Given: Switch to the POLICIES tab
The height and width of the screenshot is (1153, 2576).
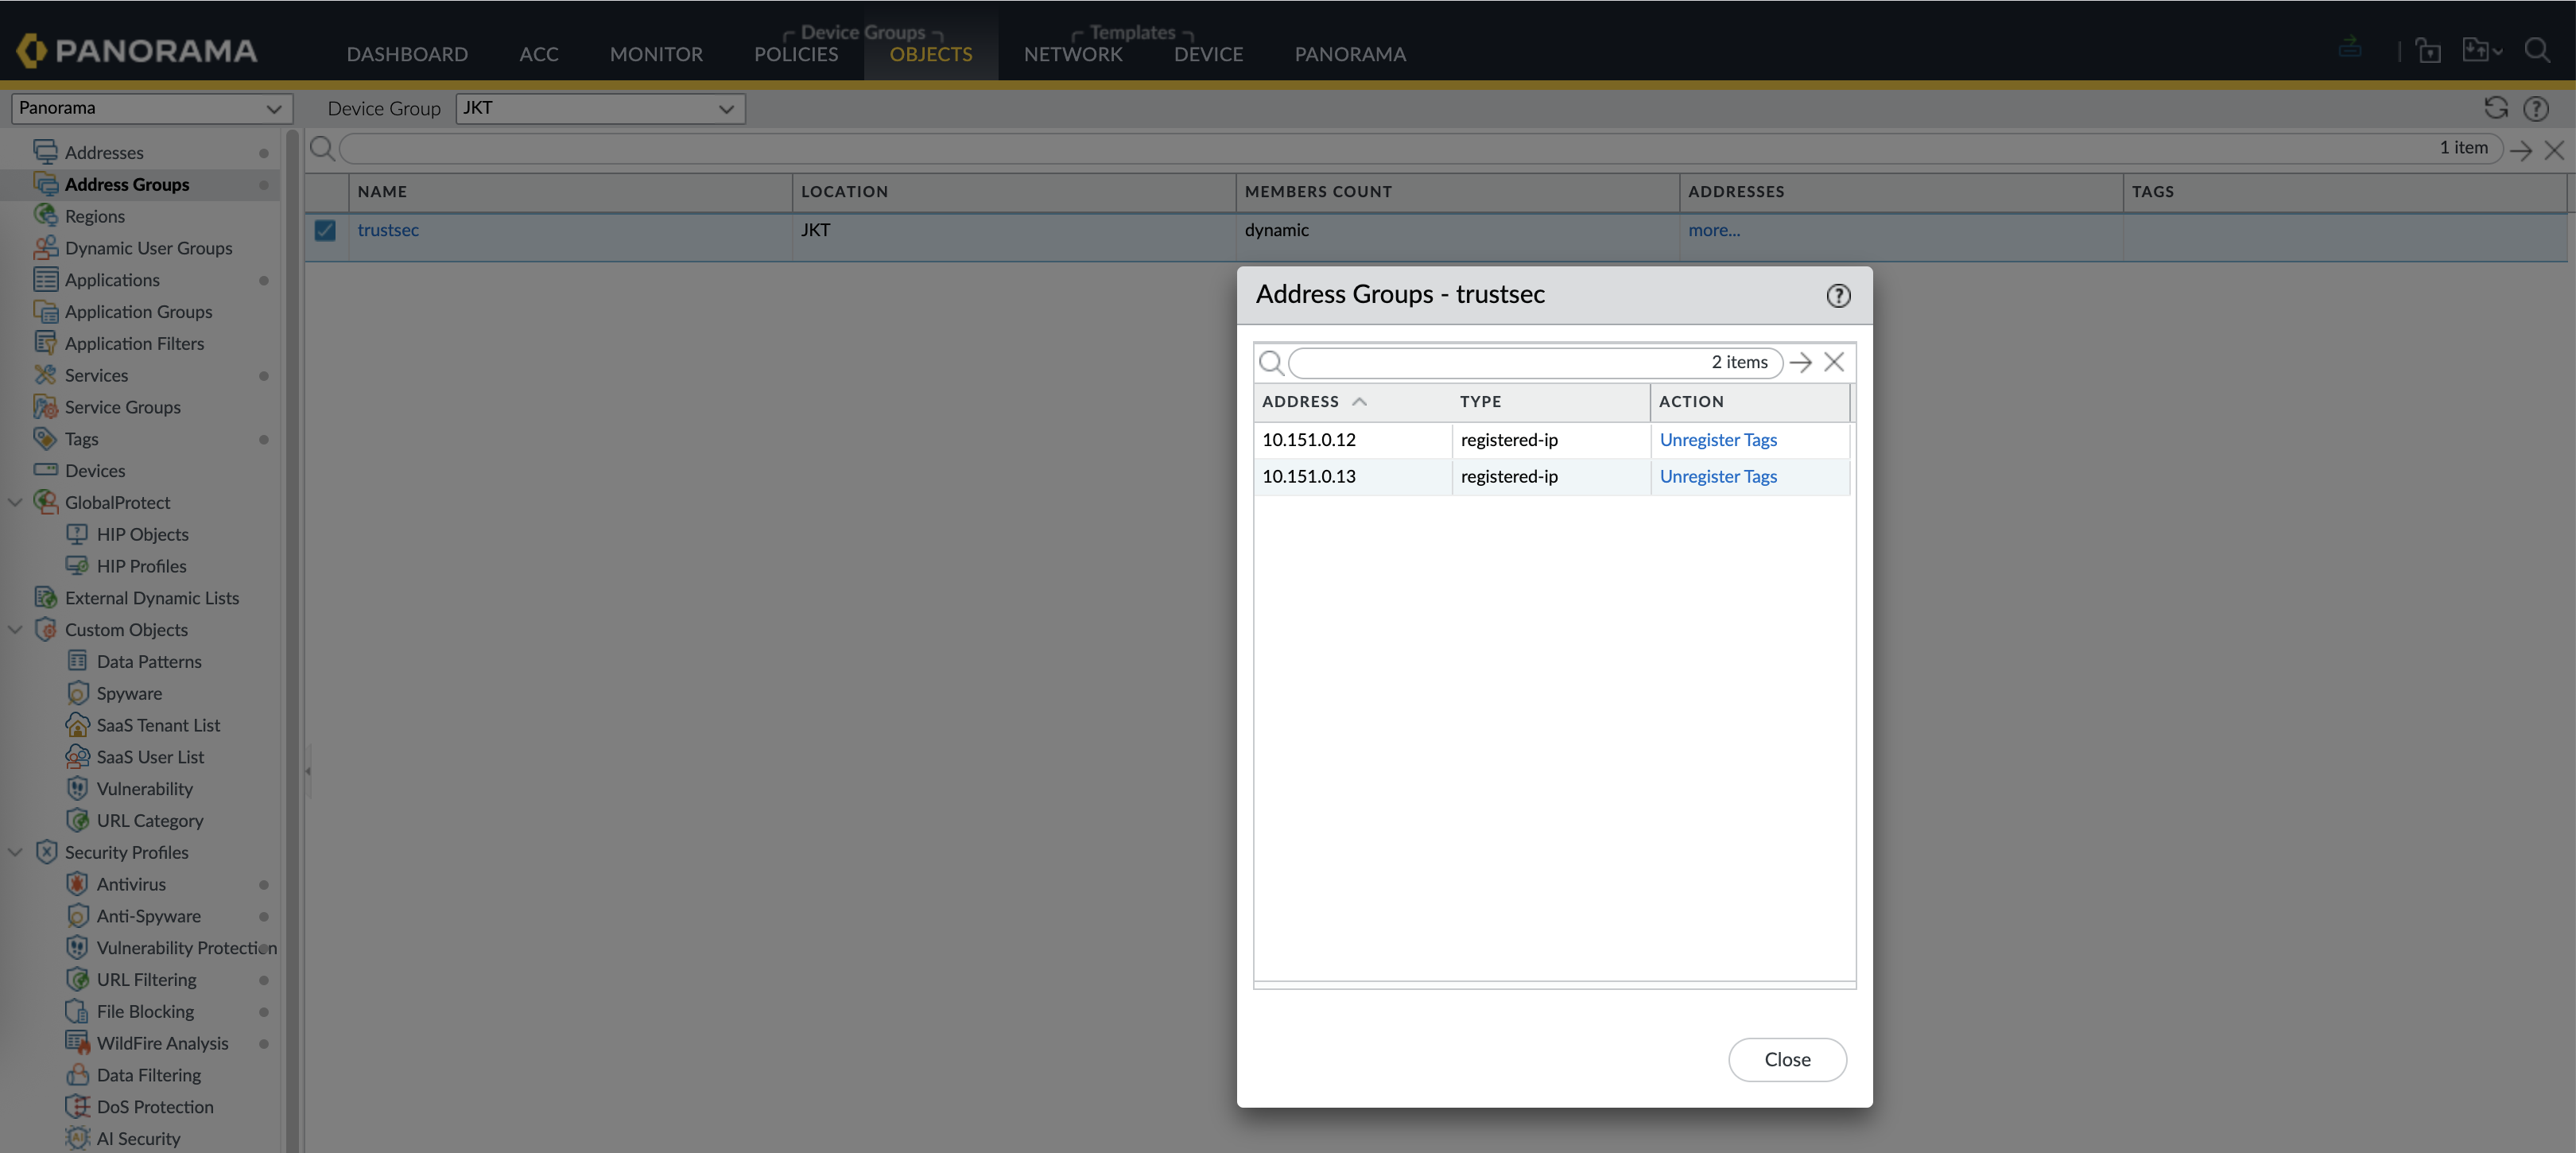Looking at the screenshot, I should pos(795,54).
